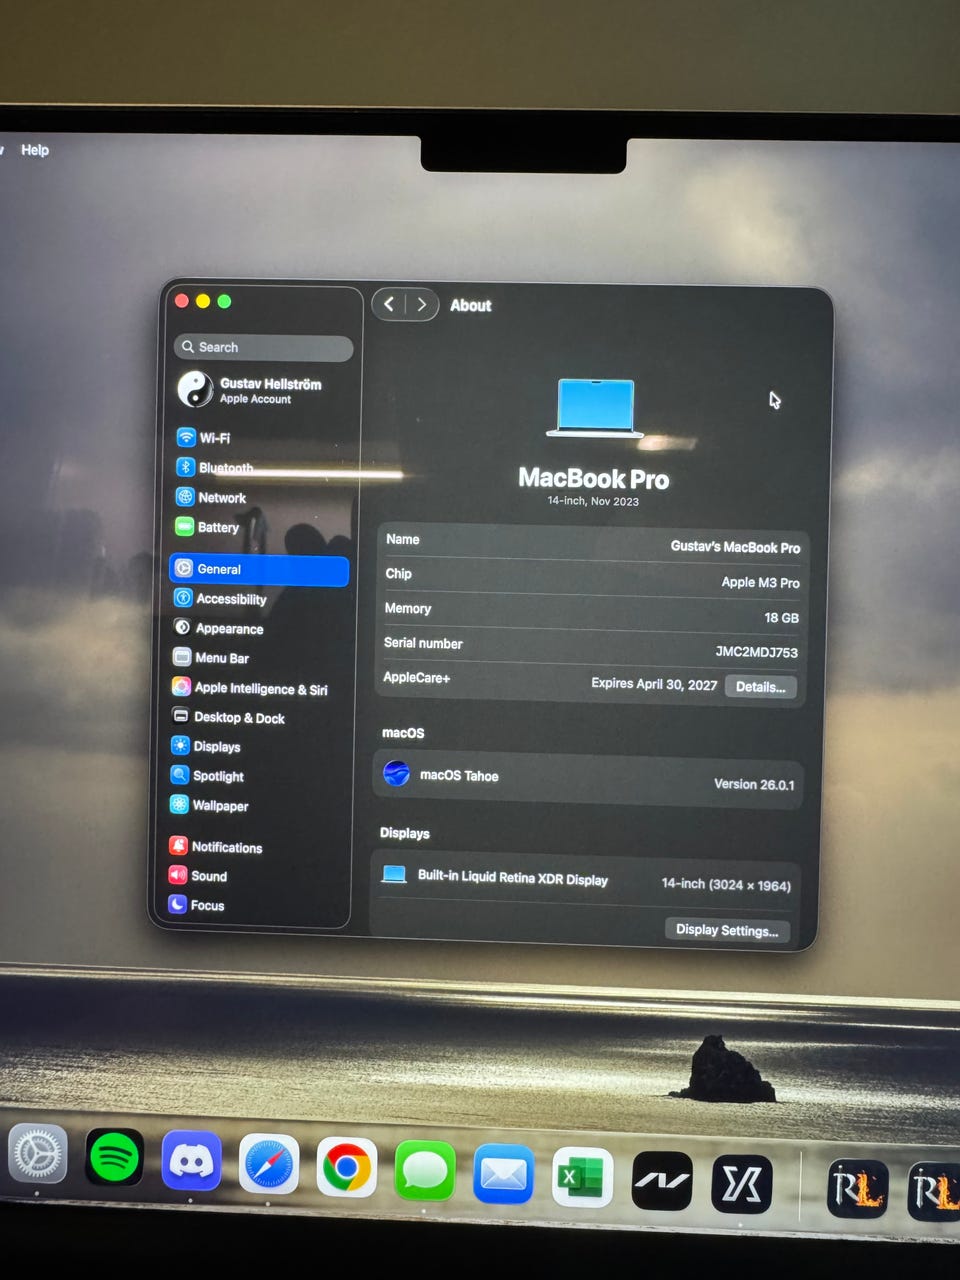This screenshot has height=1280, width=960.
Task: Open Appearance settings in sidebar
Action: pos(218,628)
